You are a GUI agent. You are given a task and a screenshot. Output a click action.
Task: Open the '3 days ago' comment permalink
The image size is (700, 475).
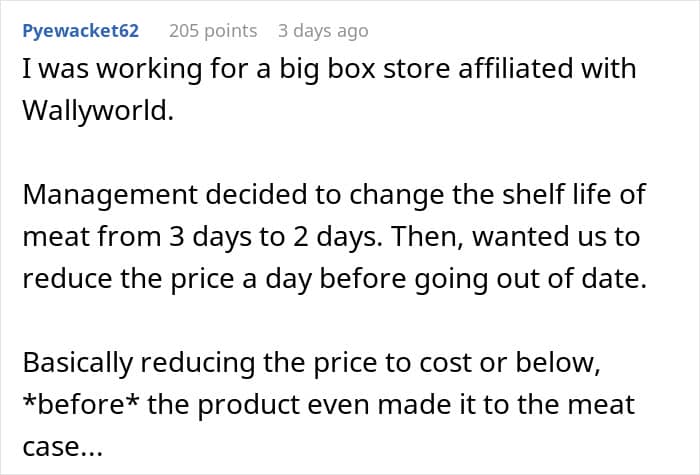point(323,31)
